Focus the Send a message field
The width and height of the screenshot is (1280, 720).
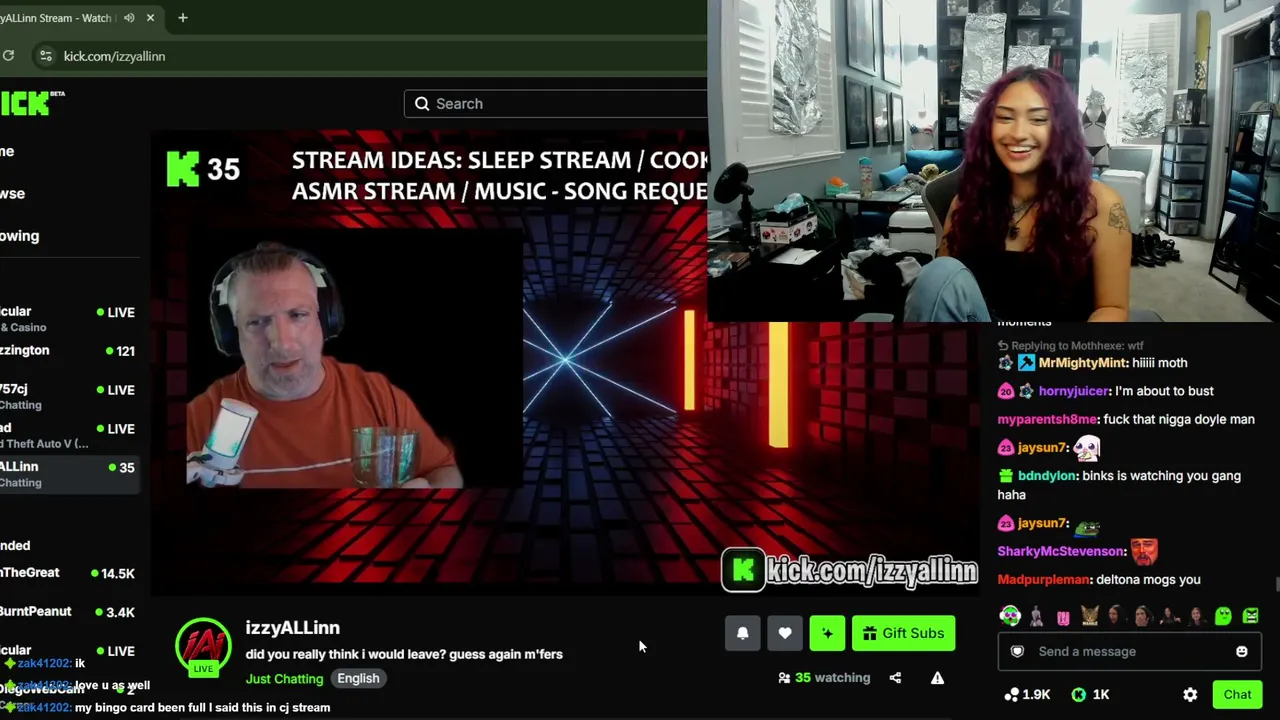tap(1129, 652)
